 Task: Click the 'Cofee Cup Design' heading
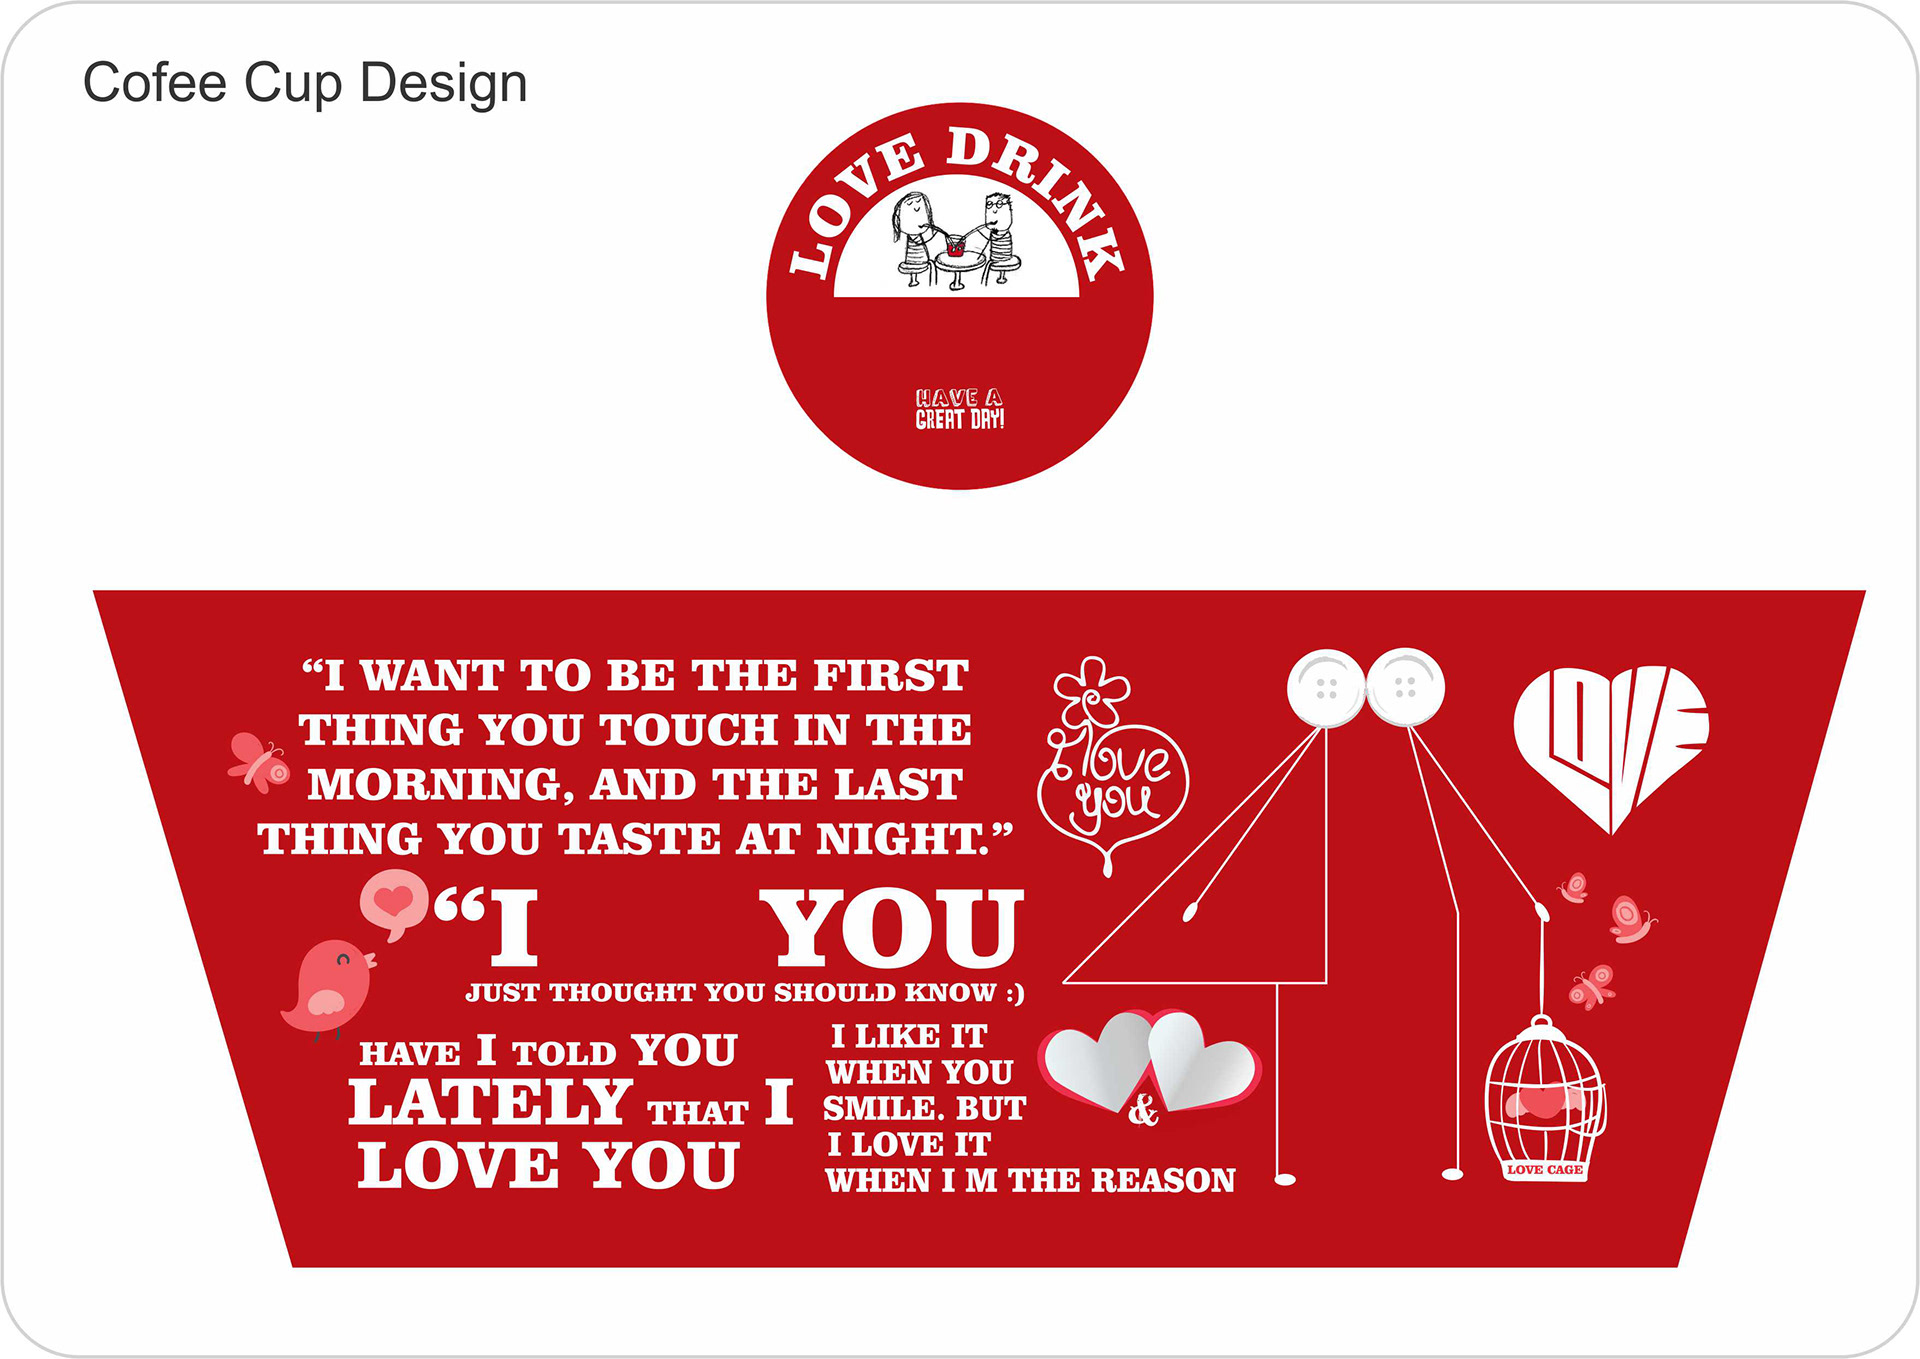pyautogui.click(x=305, y=83)
